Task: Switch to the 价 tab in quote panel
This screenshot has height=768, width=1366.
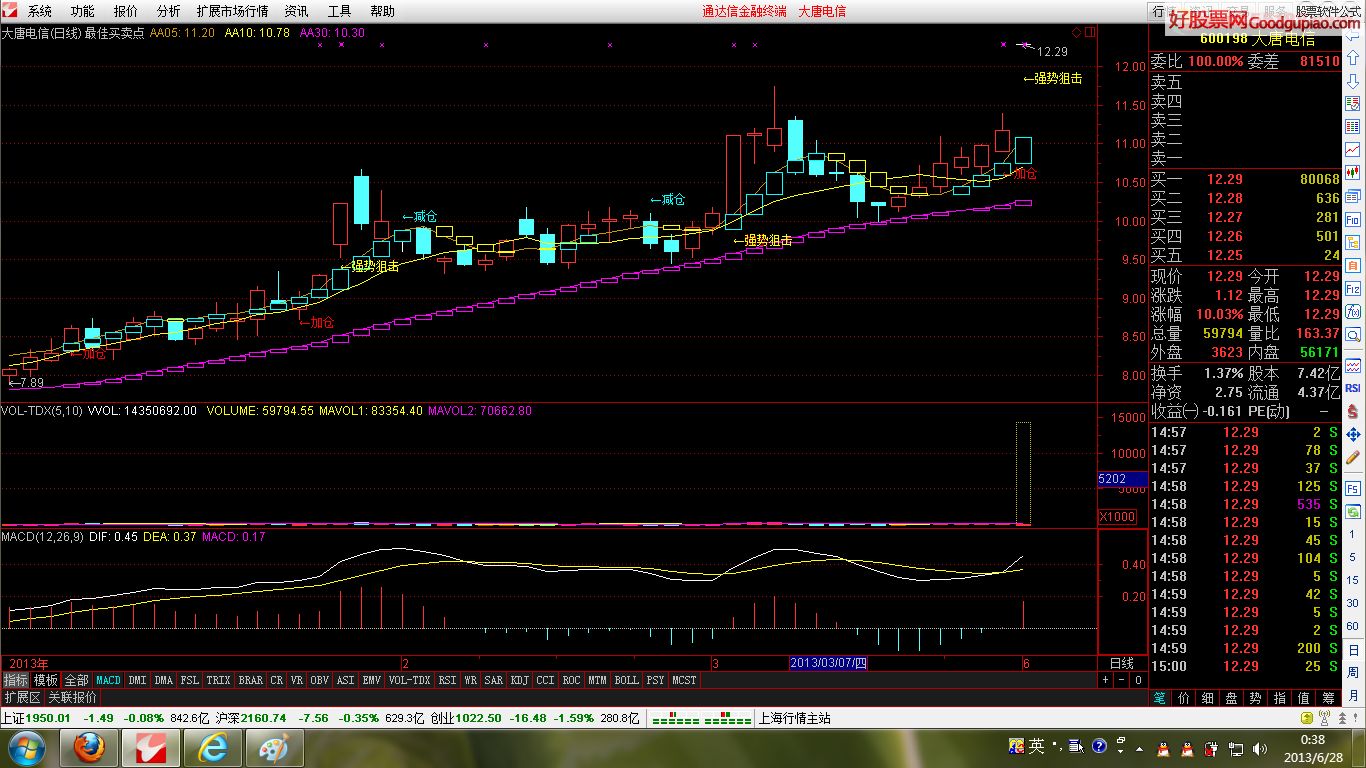Action: pos(1184,698)
